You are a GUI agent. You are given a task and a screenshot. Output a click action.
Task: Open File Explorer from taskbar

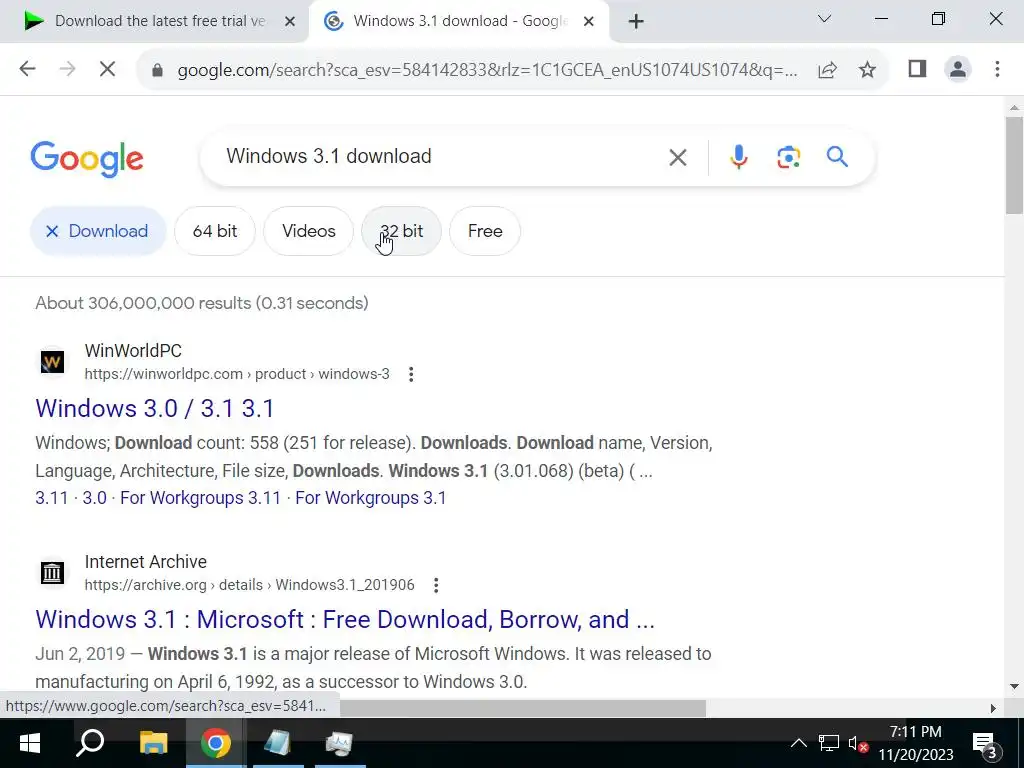[153, 743]
